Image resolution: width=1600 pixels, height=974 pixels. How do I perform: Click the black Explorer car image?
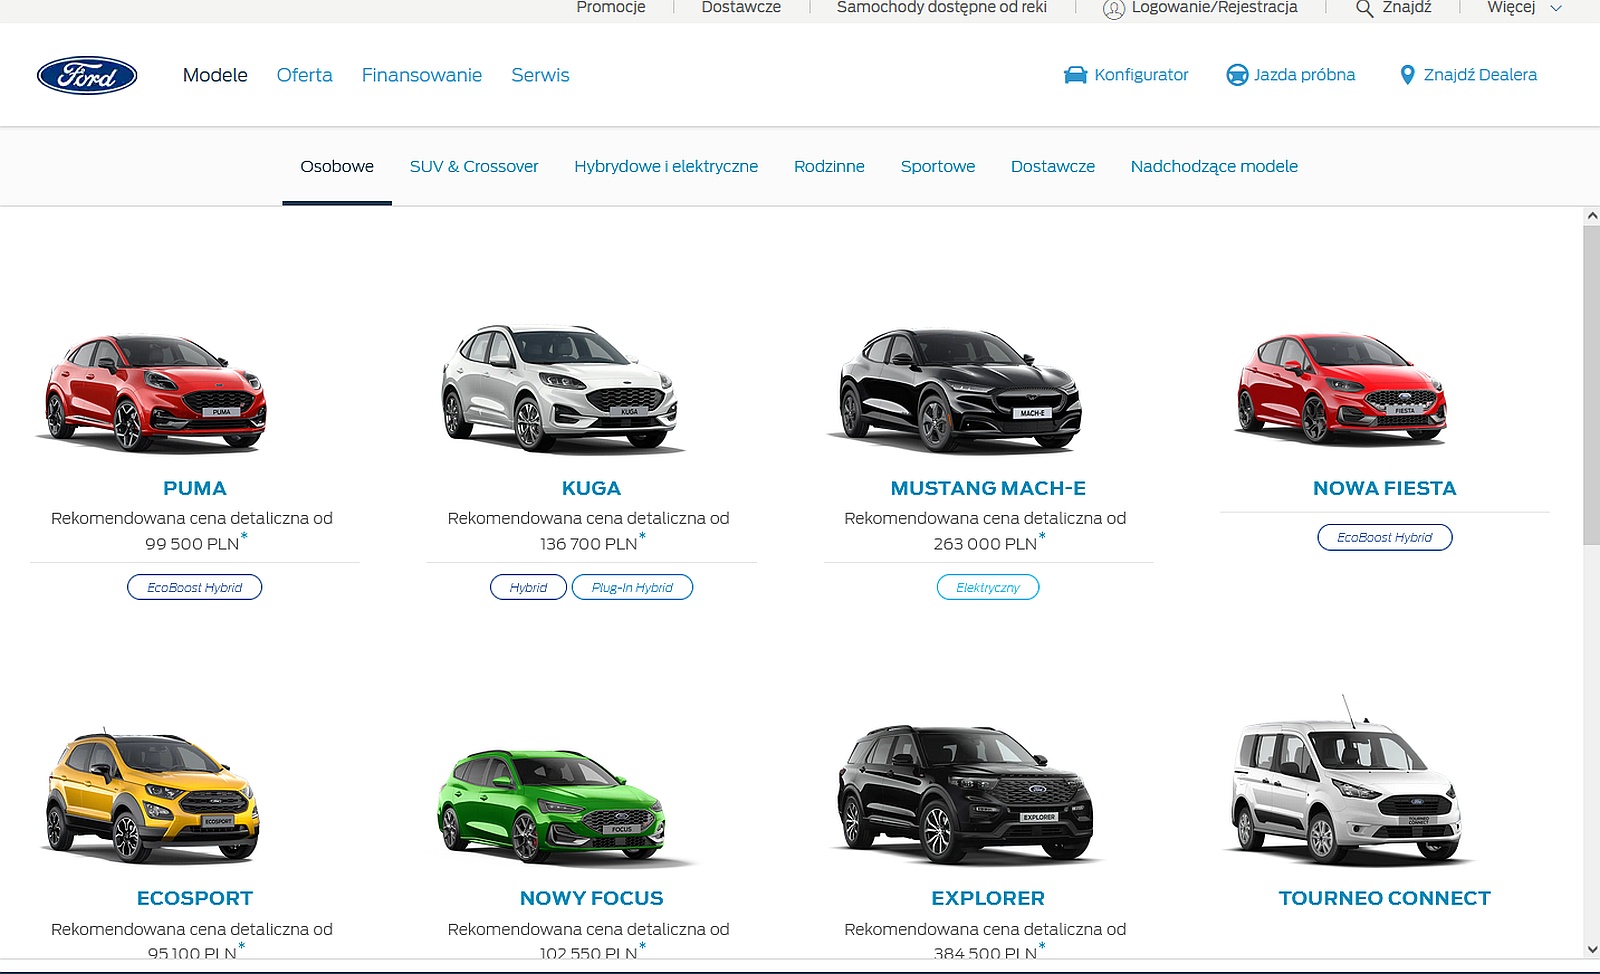pos(965,795)
